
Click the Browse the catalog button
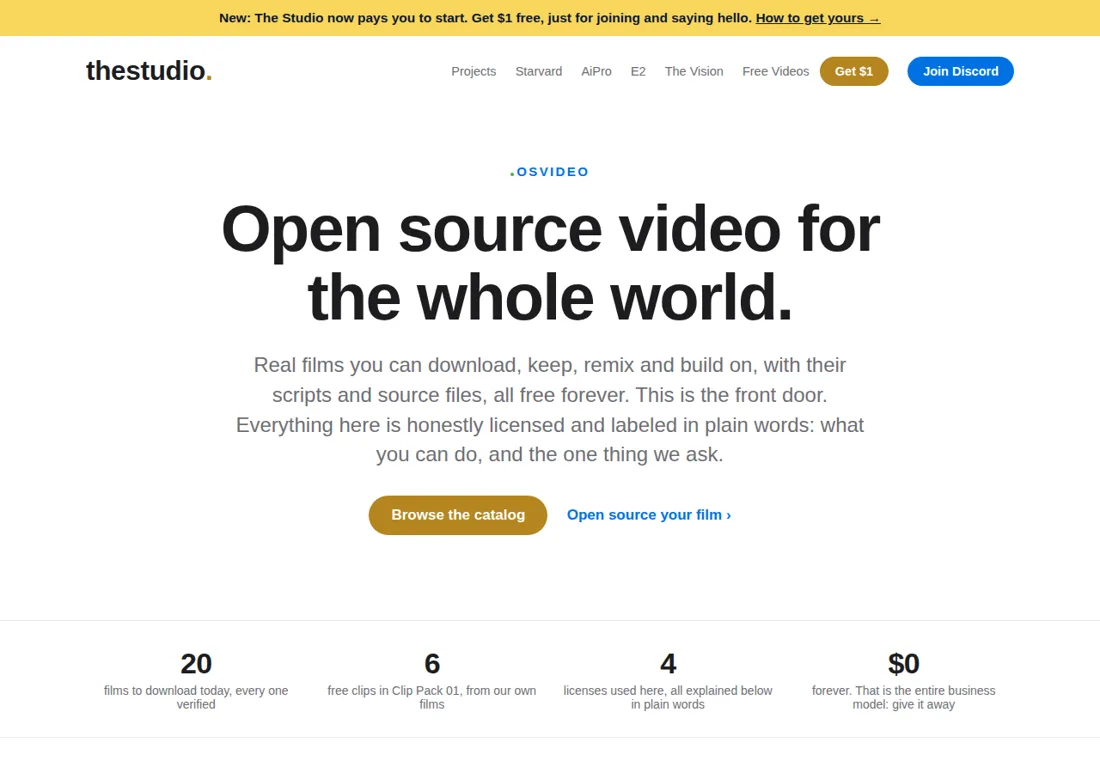click(458, 515)
